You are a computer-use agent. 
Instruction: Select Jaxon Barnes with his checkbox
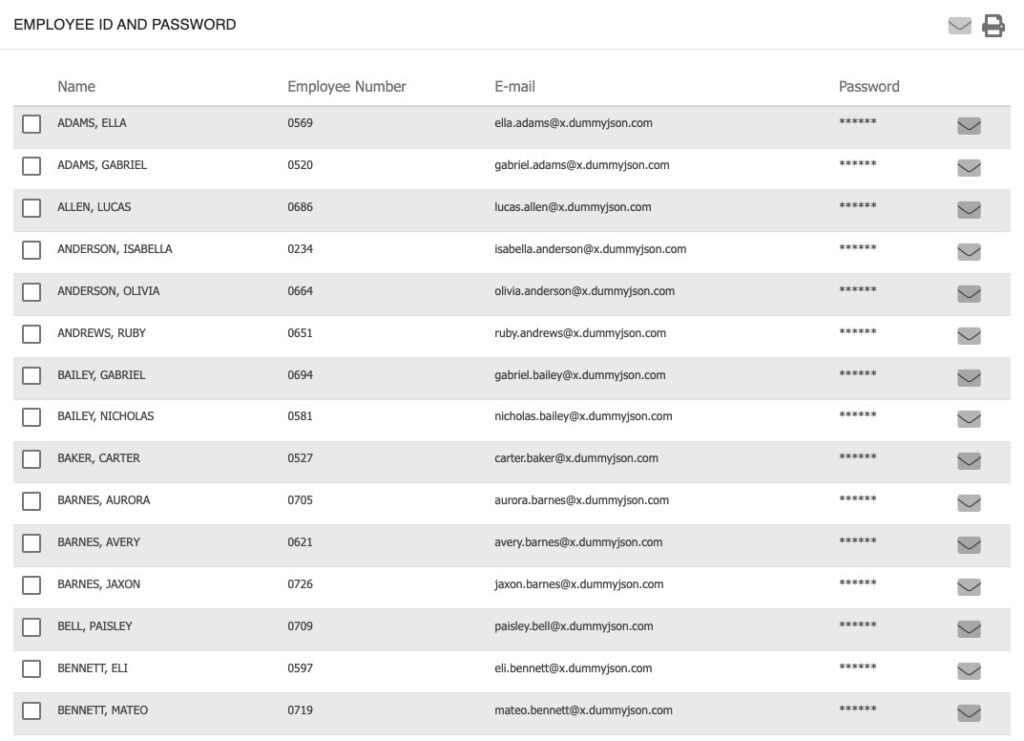point(31,585)
